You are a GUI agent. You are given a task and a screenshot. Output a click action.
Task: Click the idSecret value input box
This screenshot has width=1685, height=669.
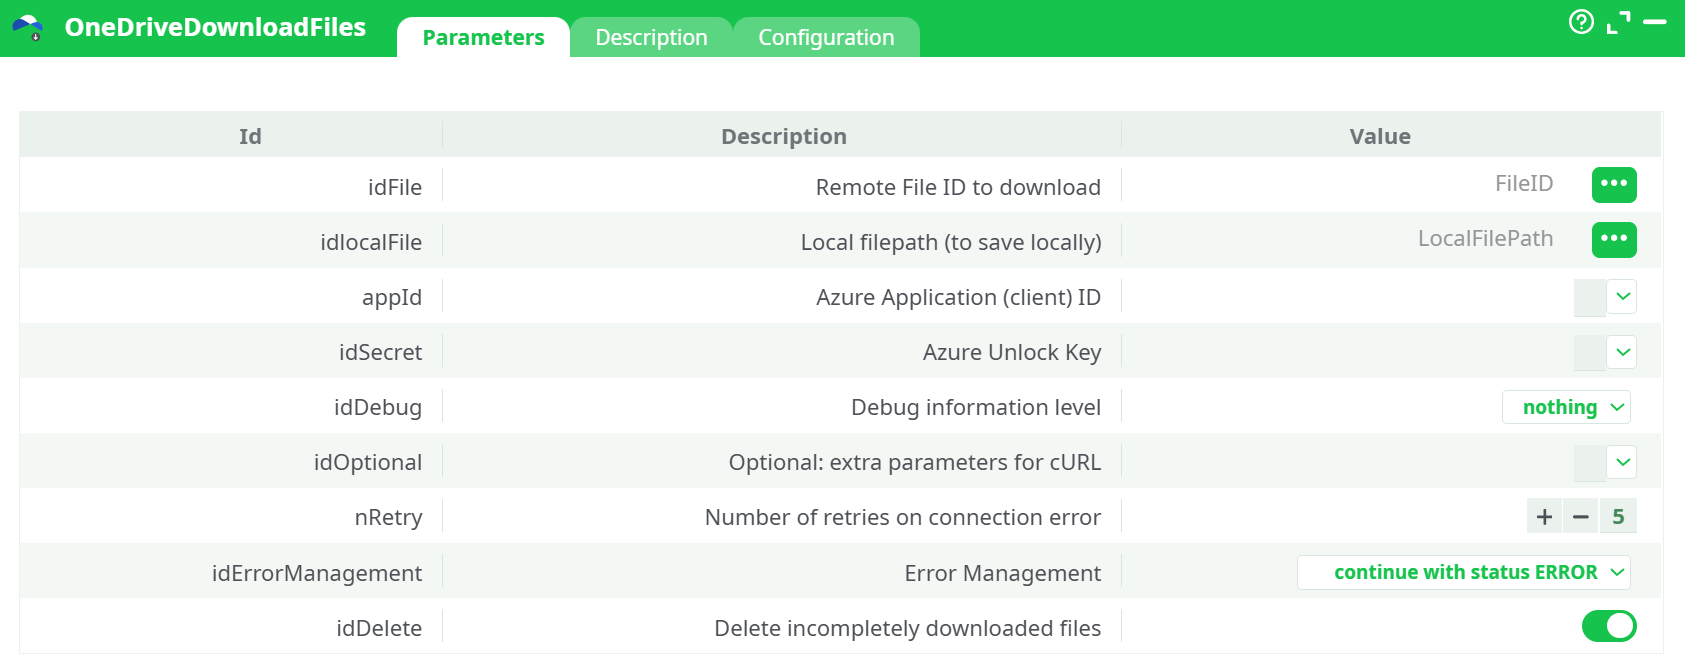click(1590, 352)
